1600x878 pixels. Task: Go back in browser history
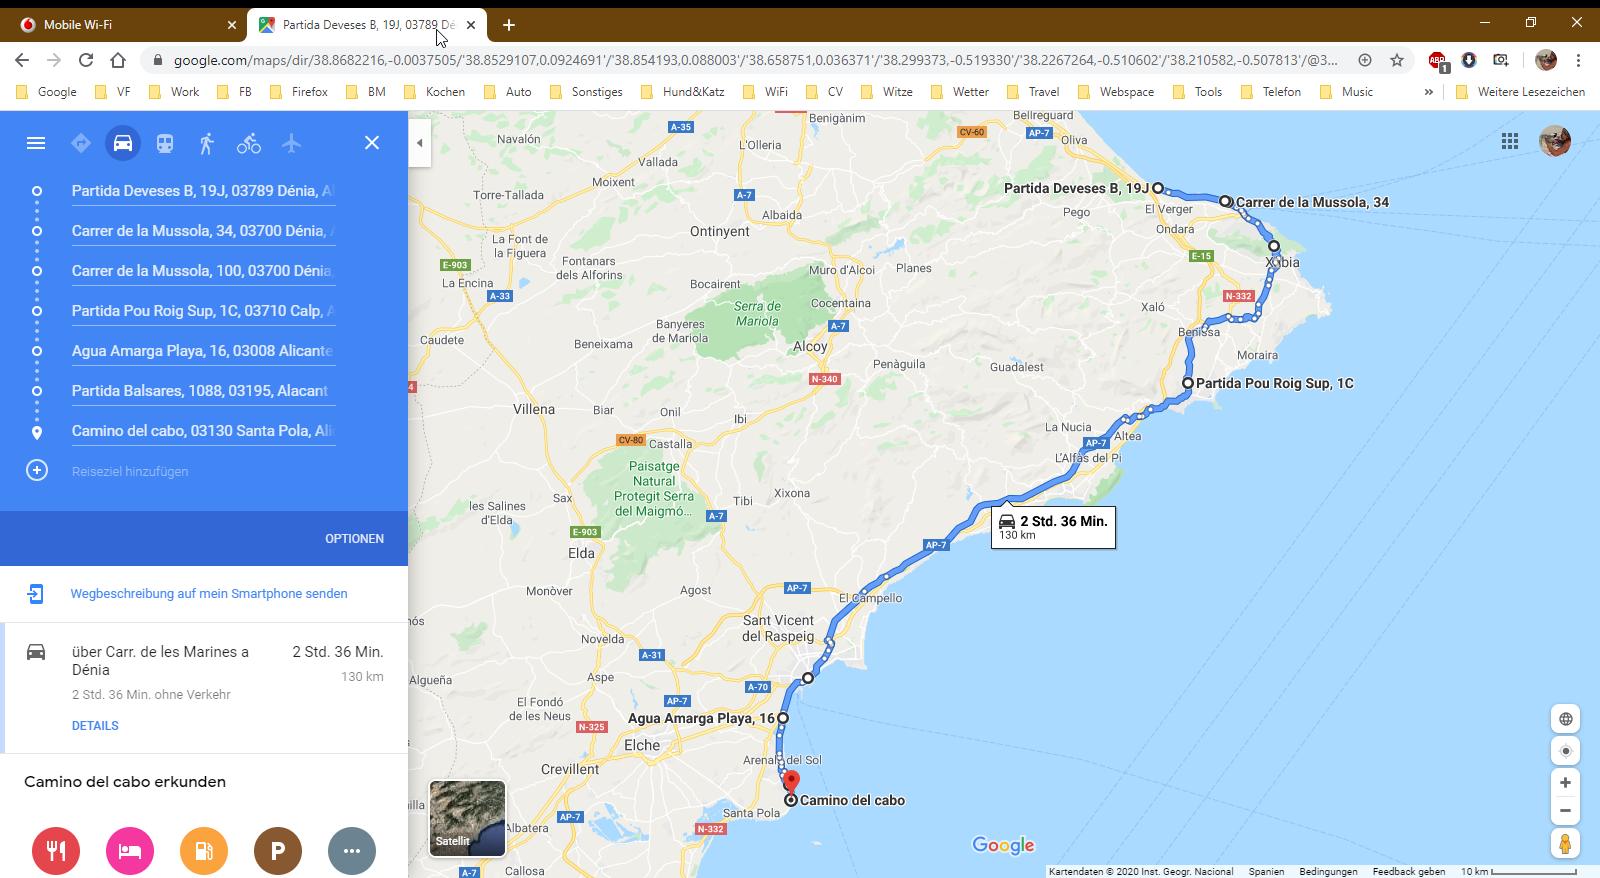(x=22, y=60)
